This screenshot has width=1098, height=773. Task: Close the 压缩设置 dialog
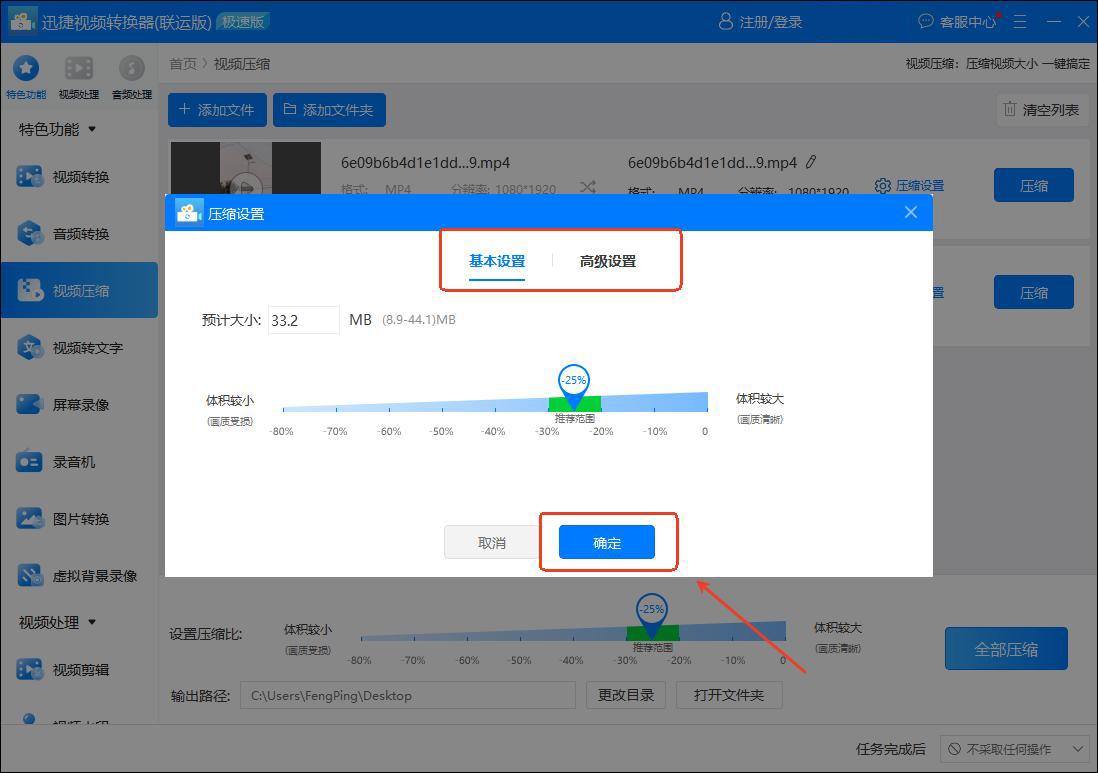click(x=910, y=212)
